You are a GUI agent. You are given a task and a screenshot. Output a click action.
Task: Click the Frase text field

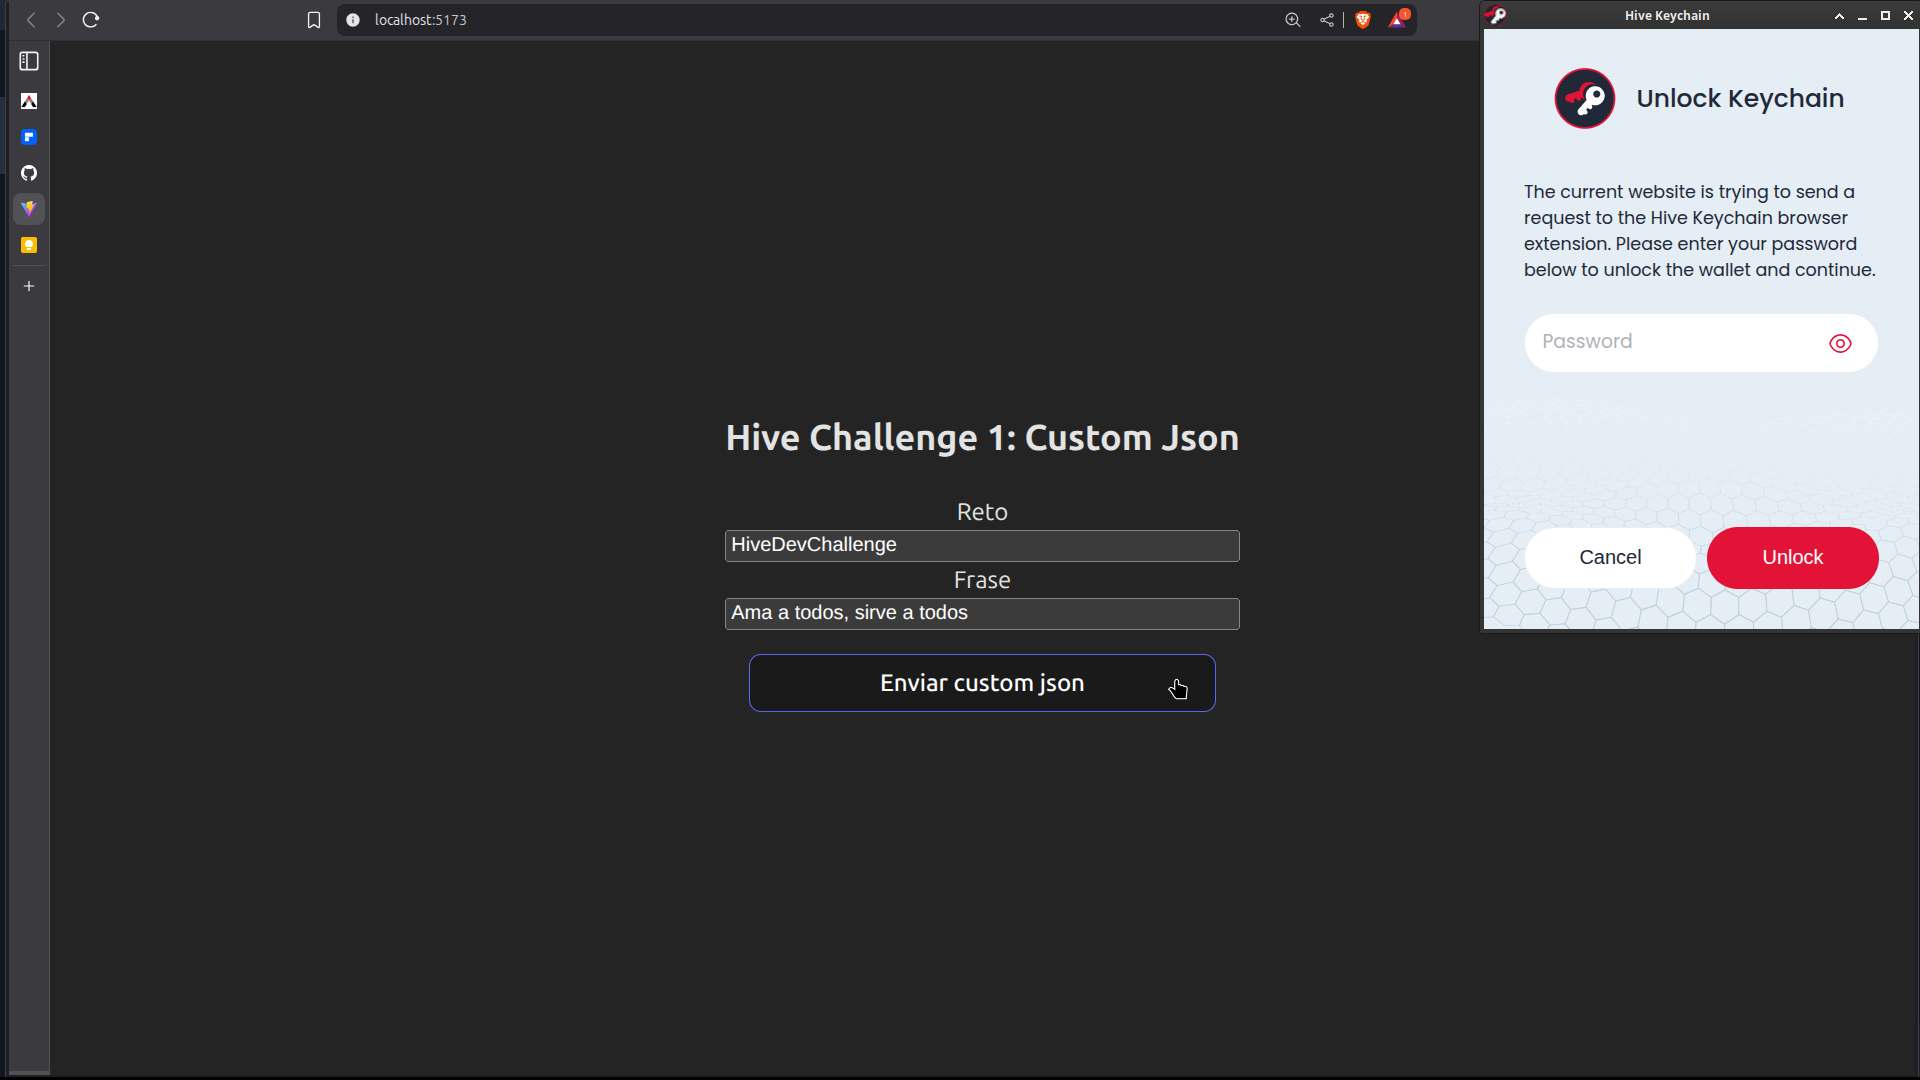(x=982, y=614)
